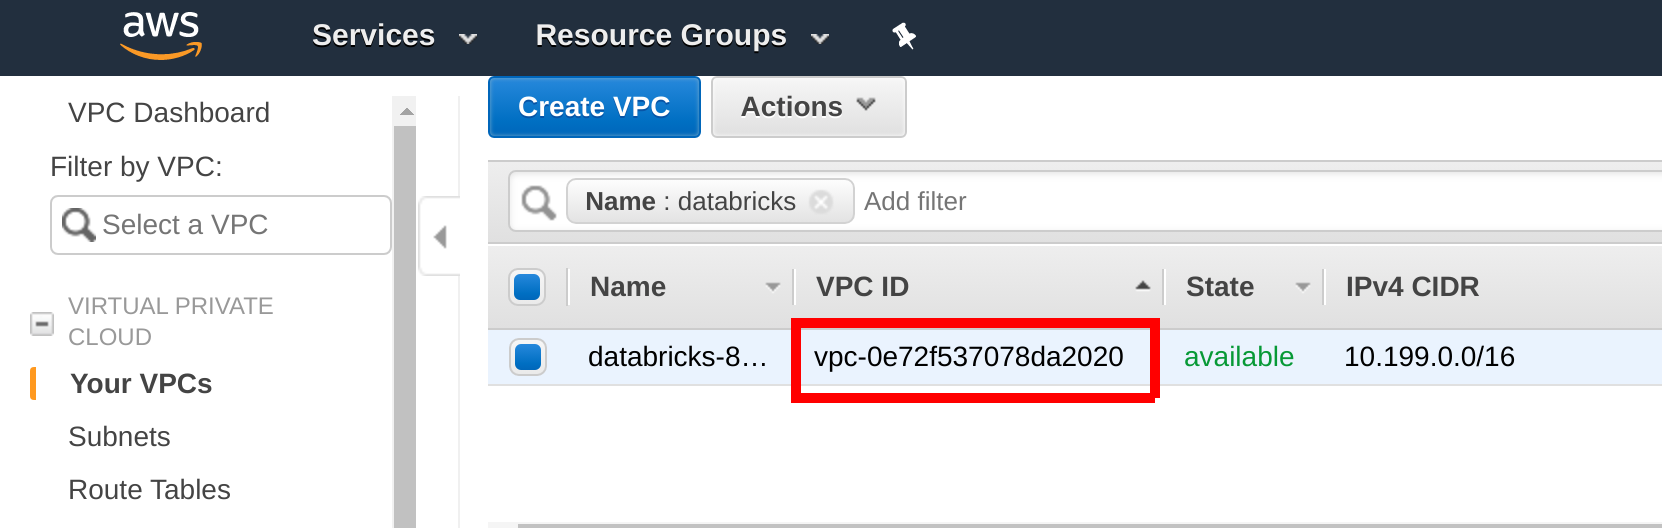This screenshot has width=1662, height=528.
Task: Open VPC Dashboard link
Action: 169,113
